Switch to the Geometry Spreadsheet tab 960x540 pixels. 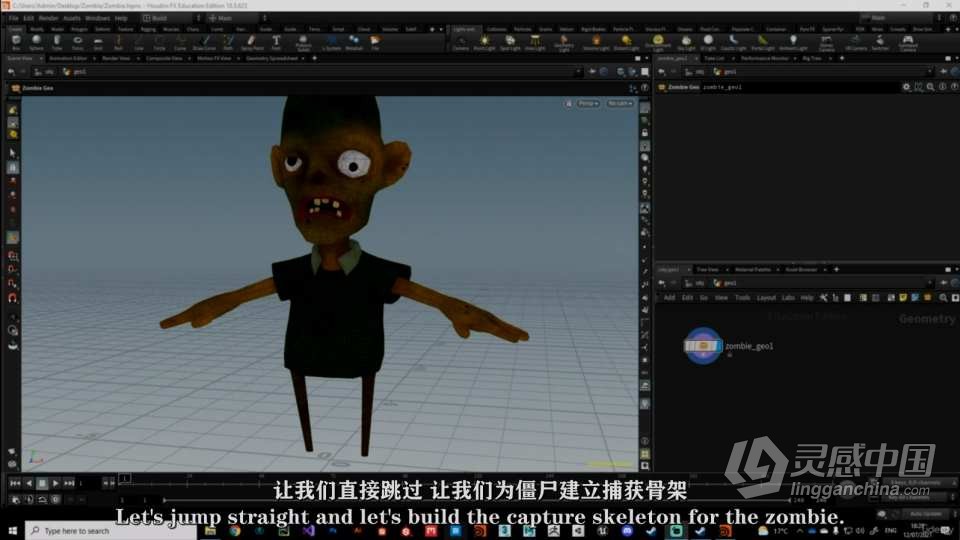click(272, 58)
